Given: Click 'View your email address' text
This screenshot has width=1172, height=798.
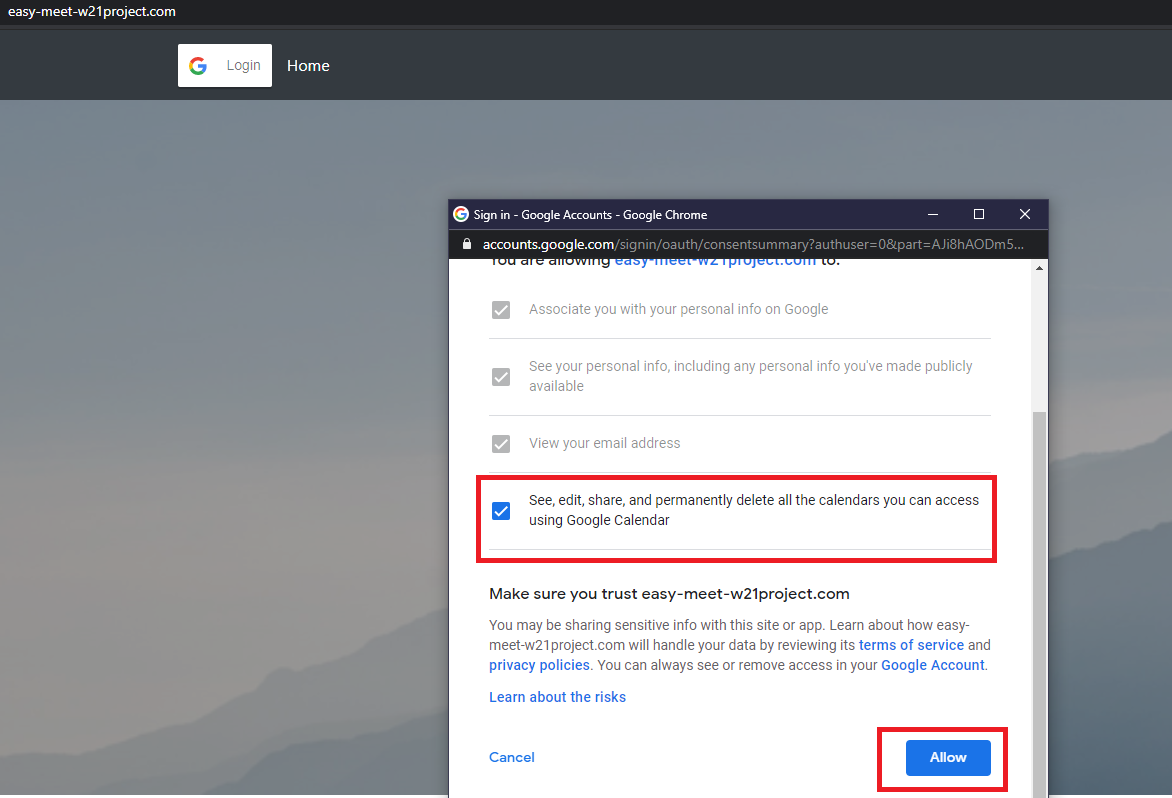Looking at the screenshot, I should pos(604,443).
